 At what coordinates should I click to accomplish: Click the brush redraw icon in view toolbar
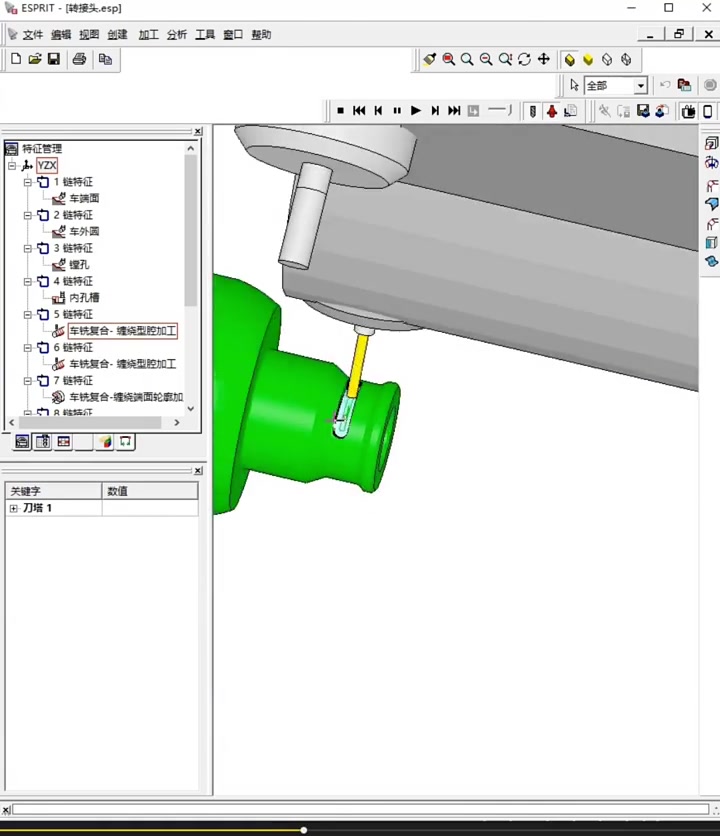click(429, 59)
